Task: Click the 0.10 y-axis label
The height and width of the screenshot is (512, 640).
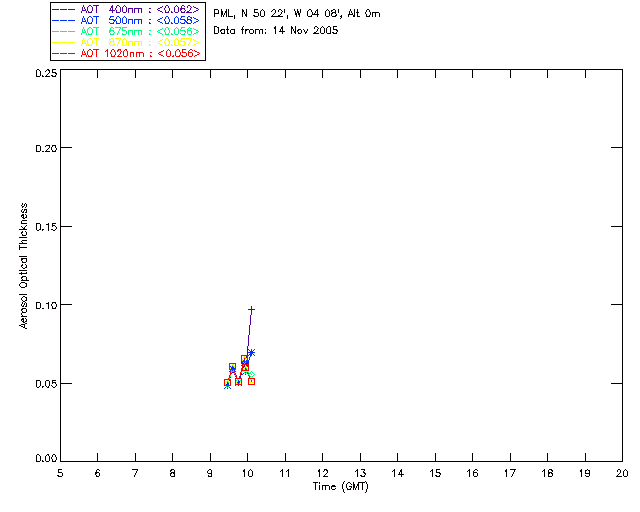Action: pos(46,305)
